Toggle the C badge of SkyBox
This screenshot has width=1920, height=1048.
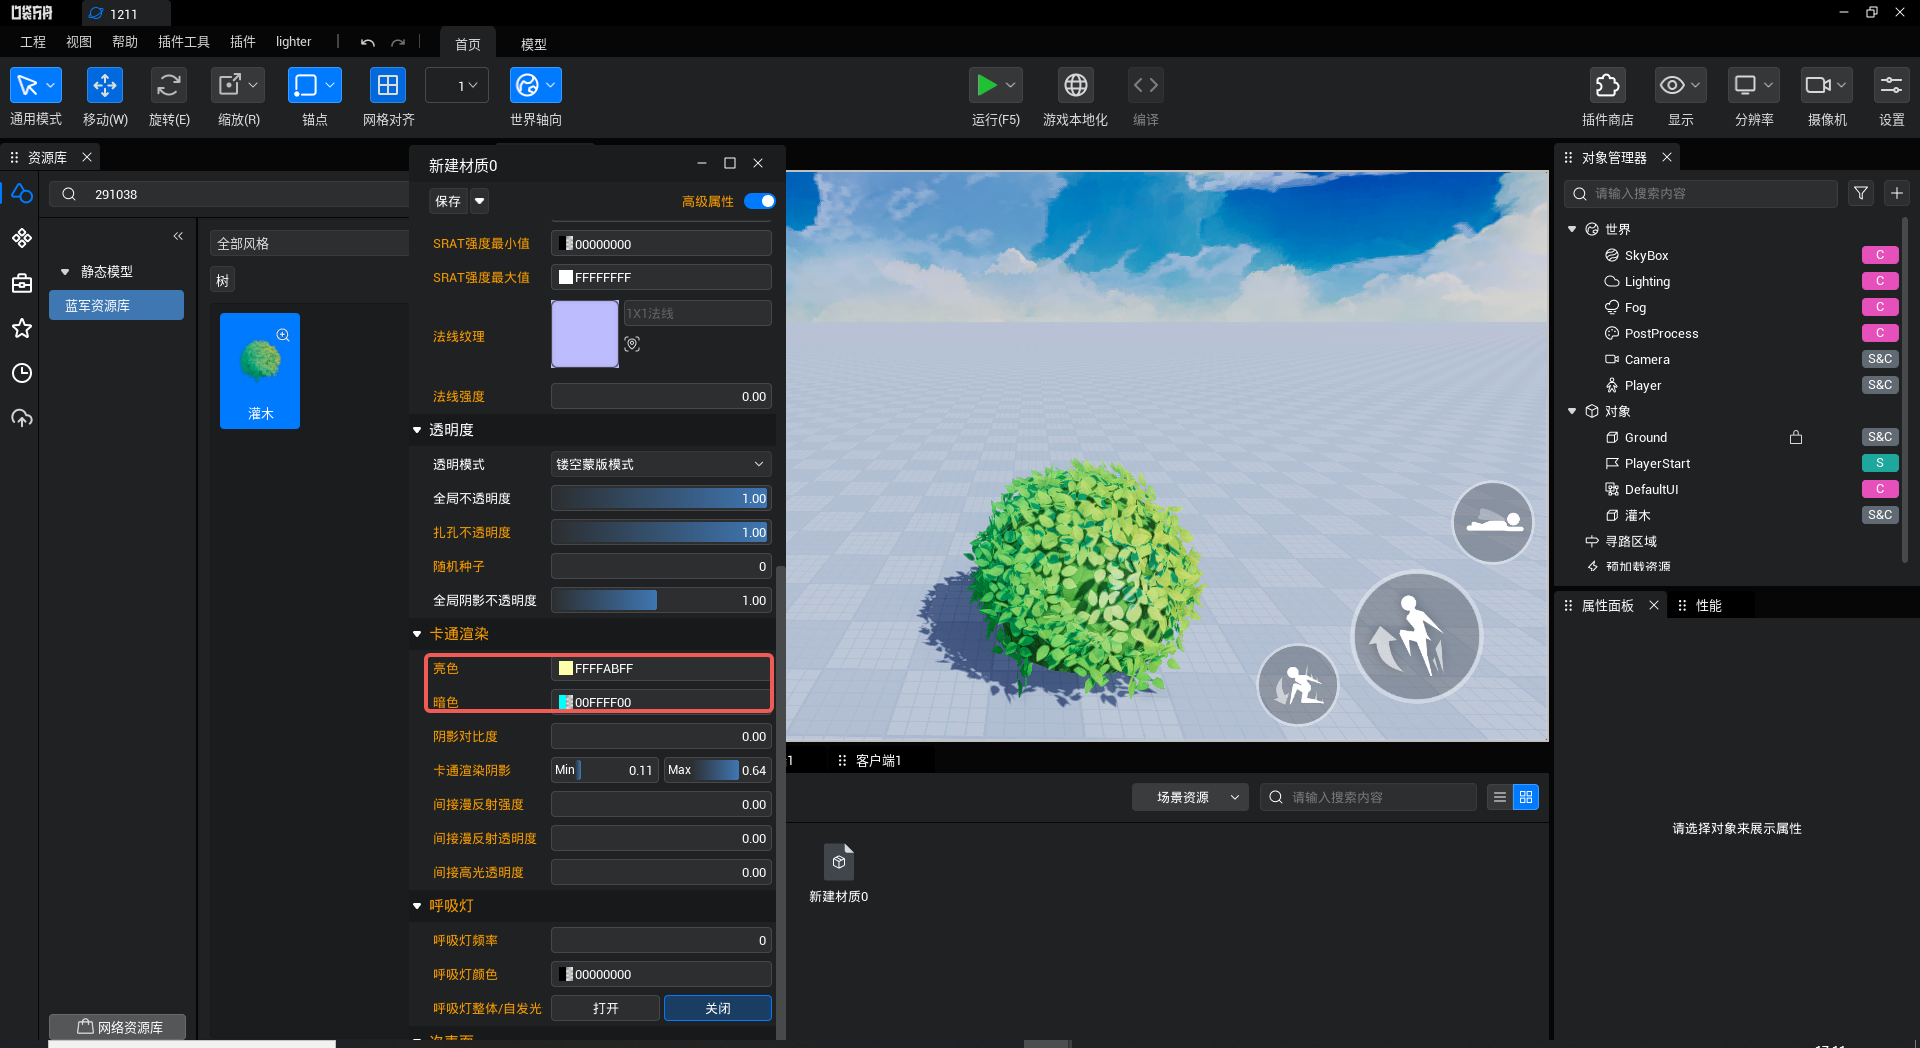click(x=1880, y=255)
